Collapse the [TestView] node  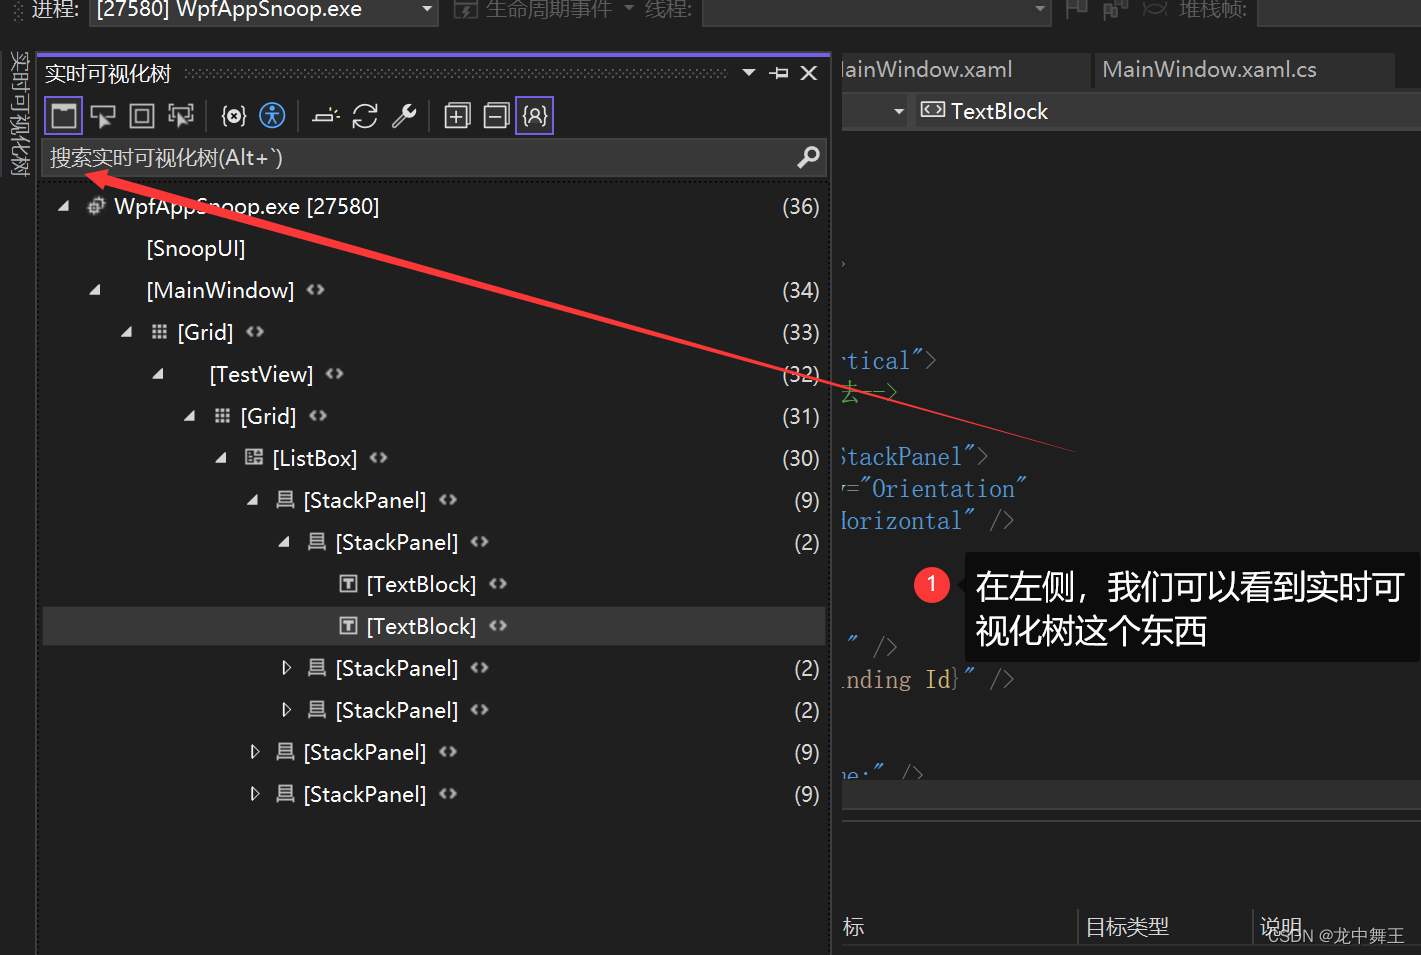click(x=158, y=374)
